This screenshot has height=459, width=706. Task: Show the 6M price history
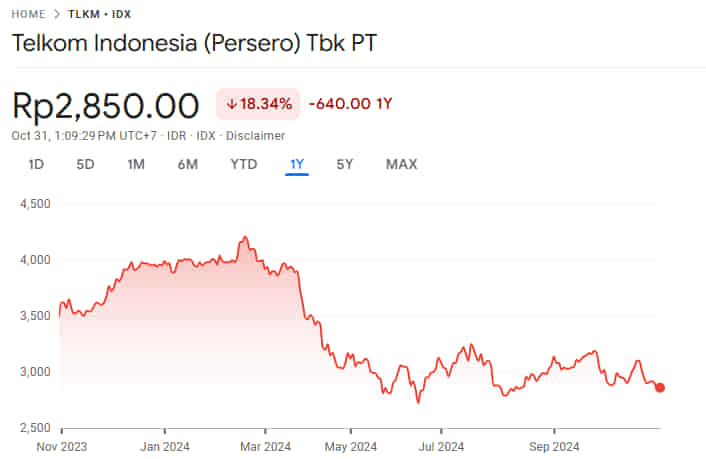coord(187,164)
